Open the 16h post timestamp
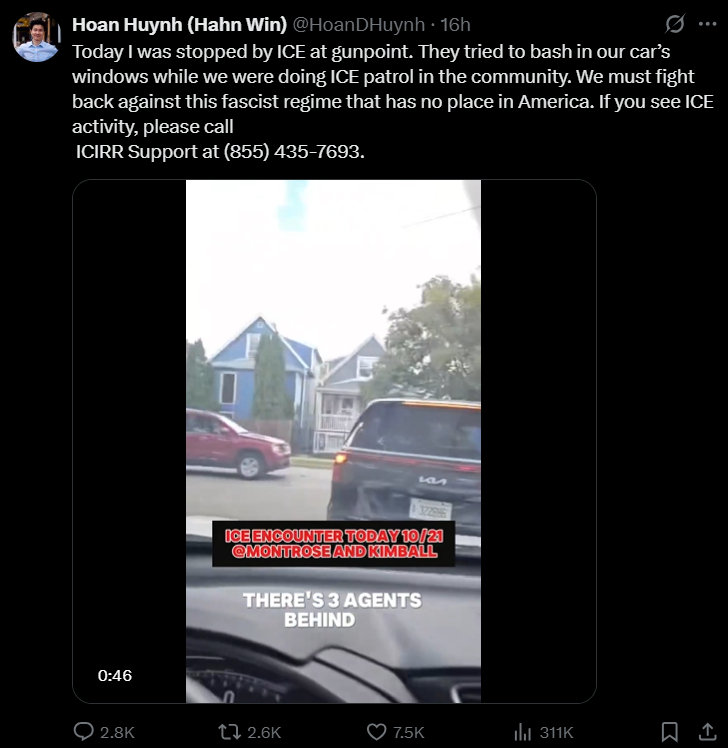The height and width of the screenshot is (748, 728). 455,24
